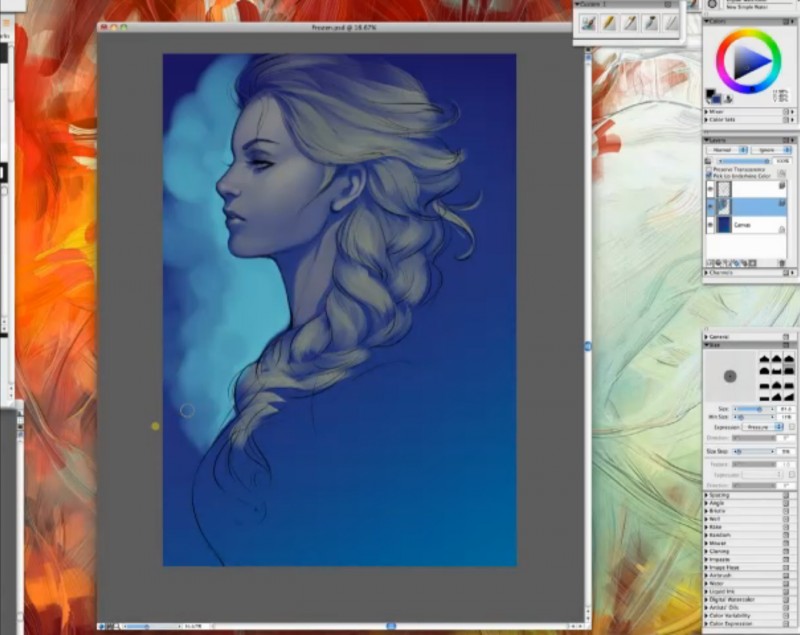Select the top layer thumbnail
This screenshot has height=635, width=800.
click(724, 189)
